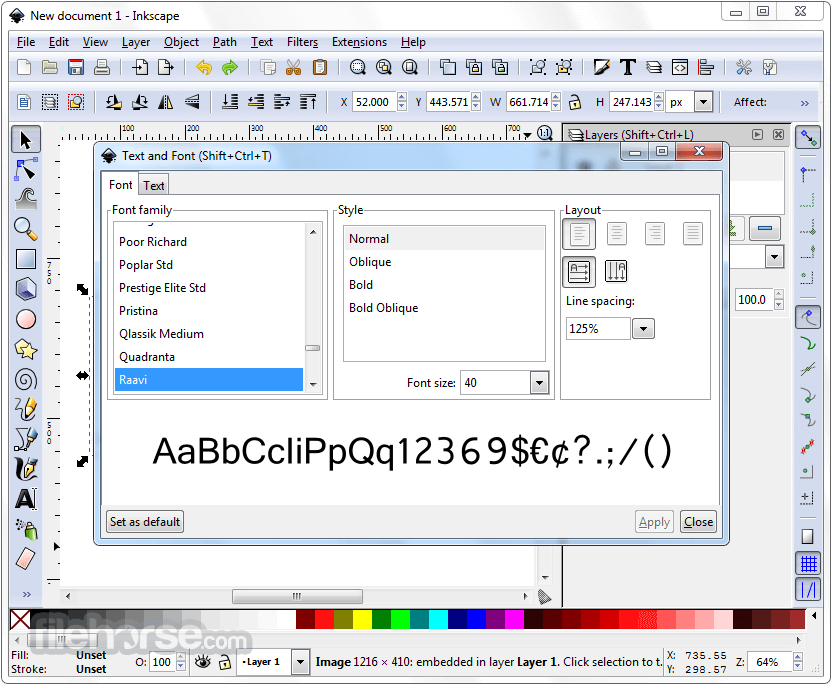Open the Extensions menu
Image resolution: width=832 pixels, height=685 pixels.
(x=359, y=42)
